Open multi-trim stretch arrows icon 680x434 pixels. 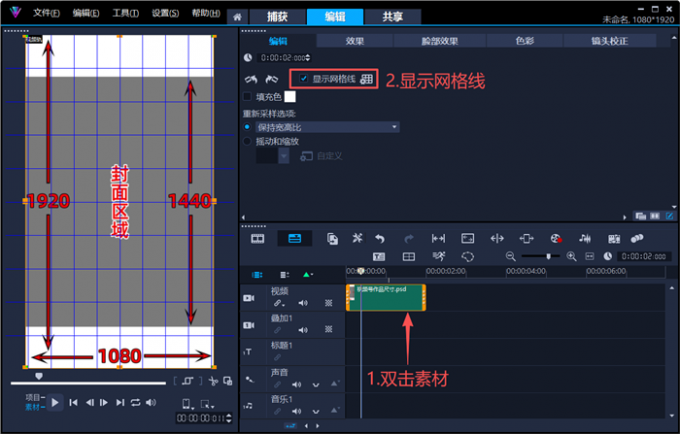pyautogui.click(x=438, y=238)
